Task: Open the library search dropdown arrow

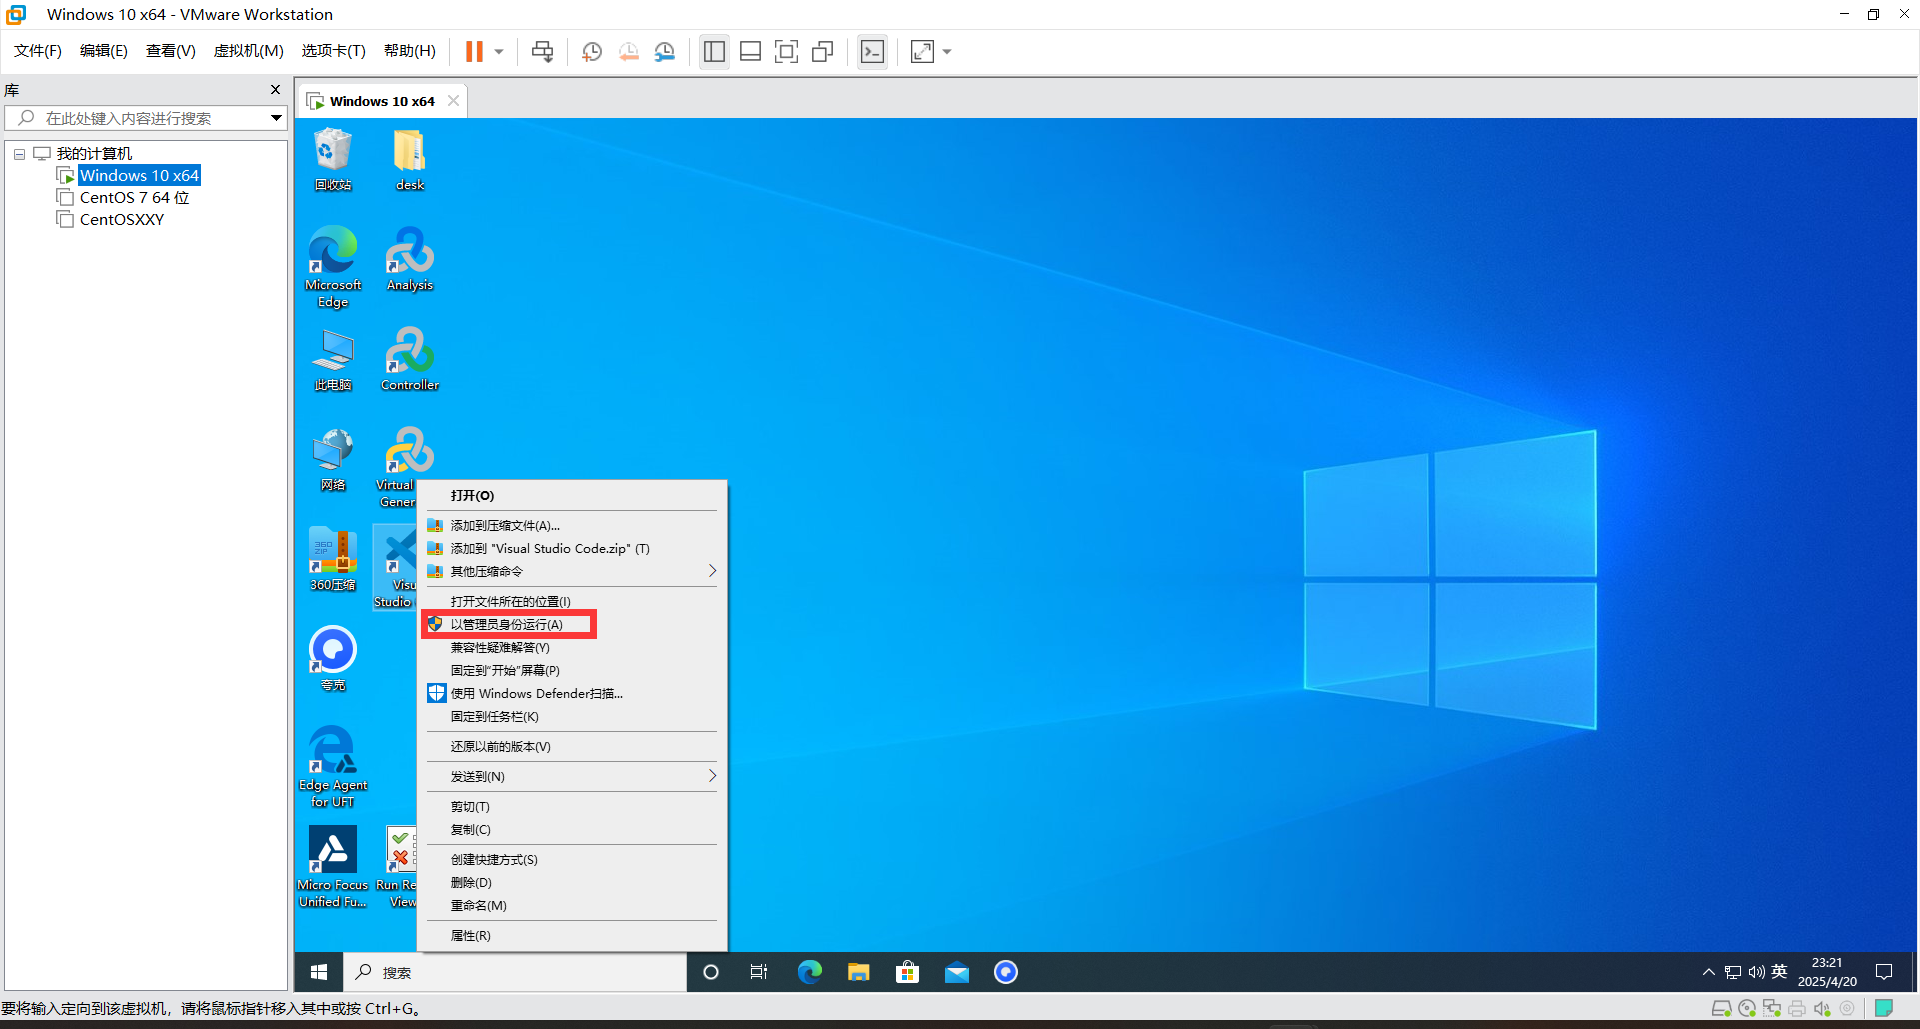Action: point(276,118)
